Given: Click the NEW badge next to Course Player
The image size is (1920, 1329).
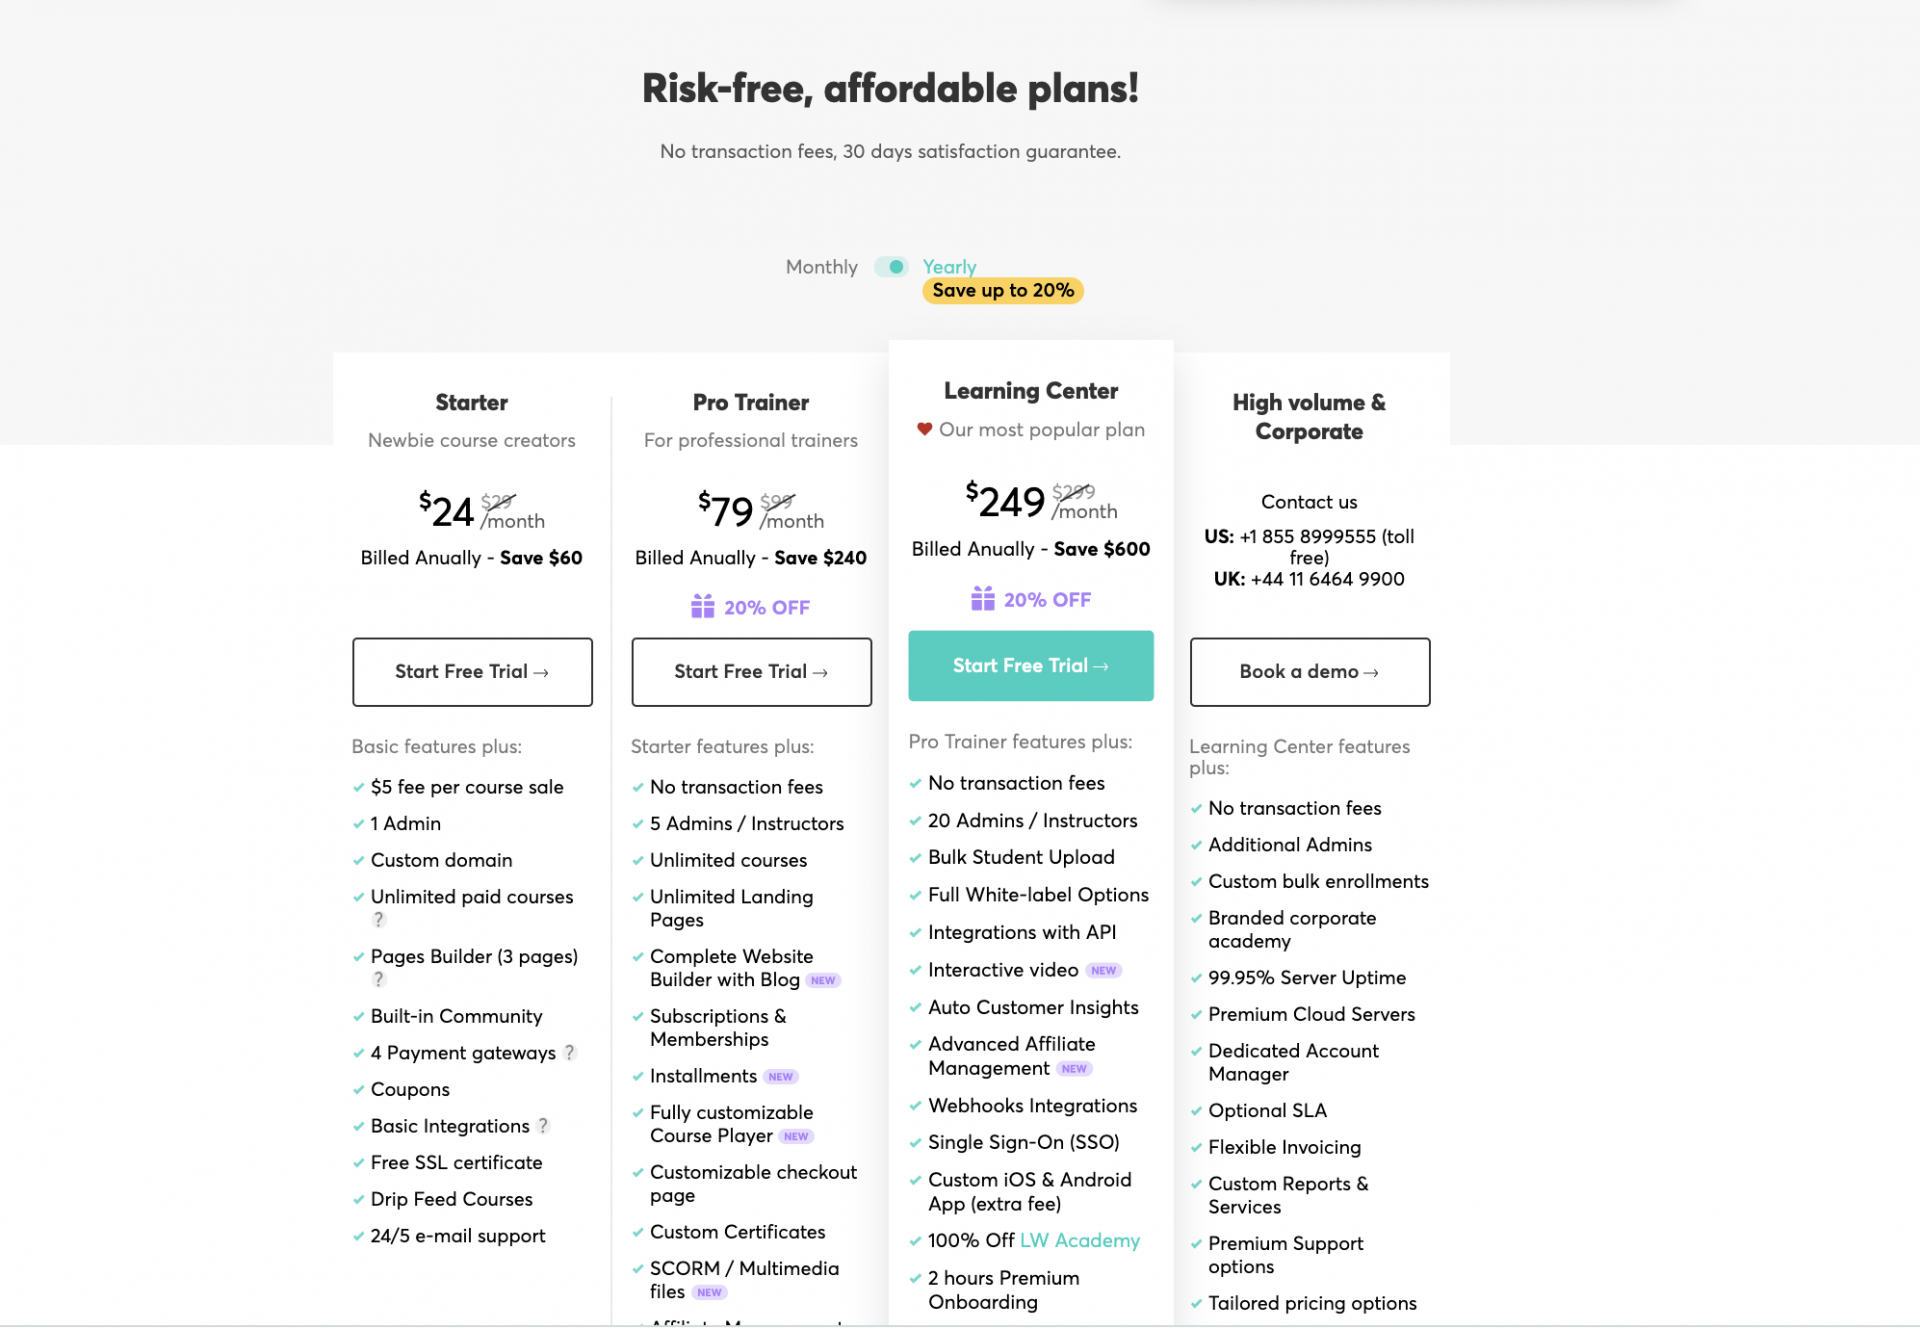Looking at the screenshot, I should coord(796,1136).
